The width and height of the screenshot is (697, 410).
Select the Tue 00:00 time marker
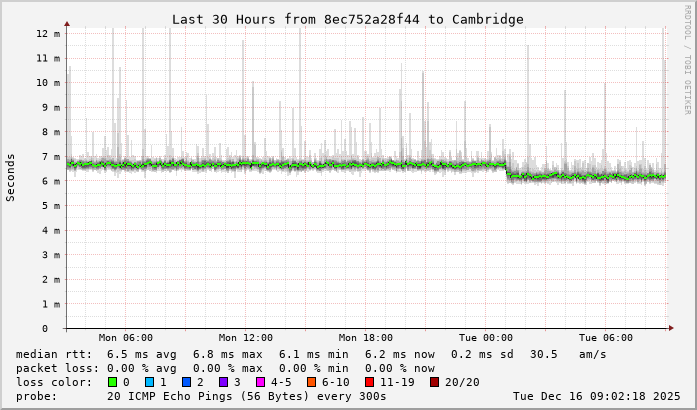pos(486,338)
